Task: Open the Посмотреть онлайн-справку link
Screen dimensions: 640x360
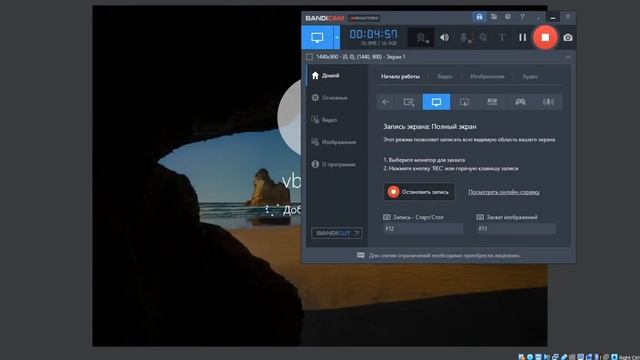Action: pos(504,192)
